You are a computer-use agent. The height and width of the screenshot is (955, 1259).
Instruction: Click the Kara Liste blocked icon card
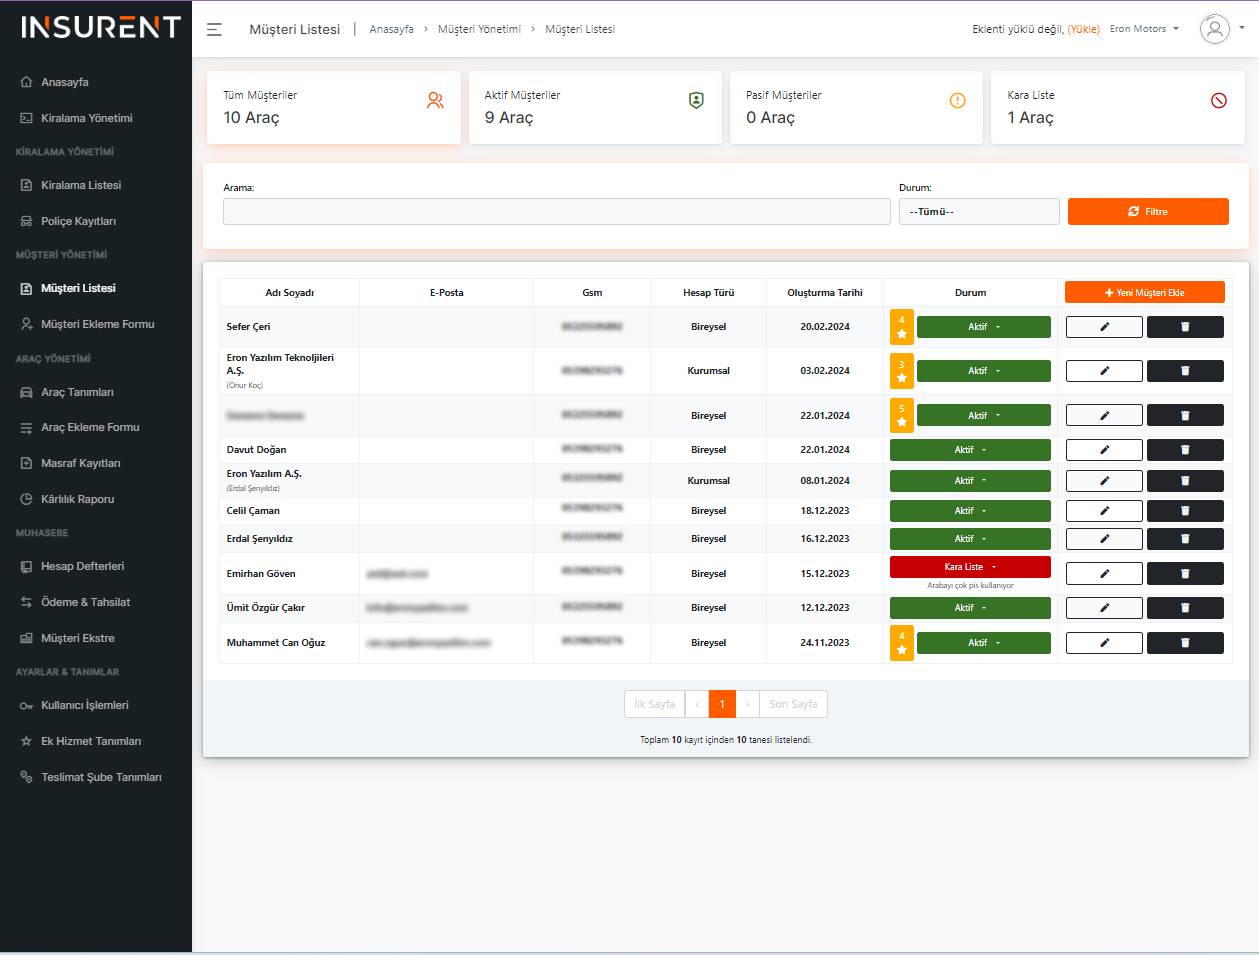coord(1218,101)
